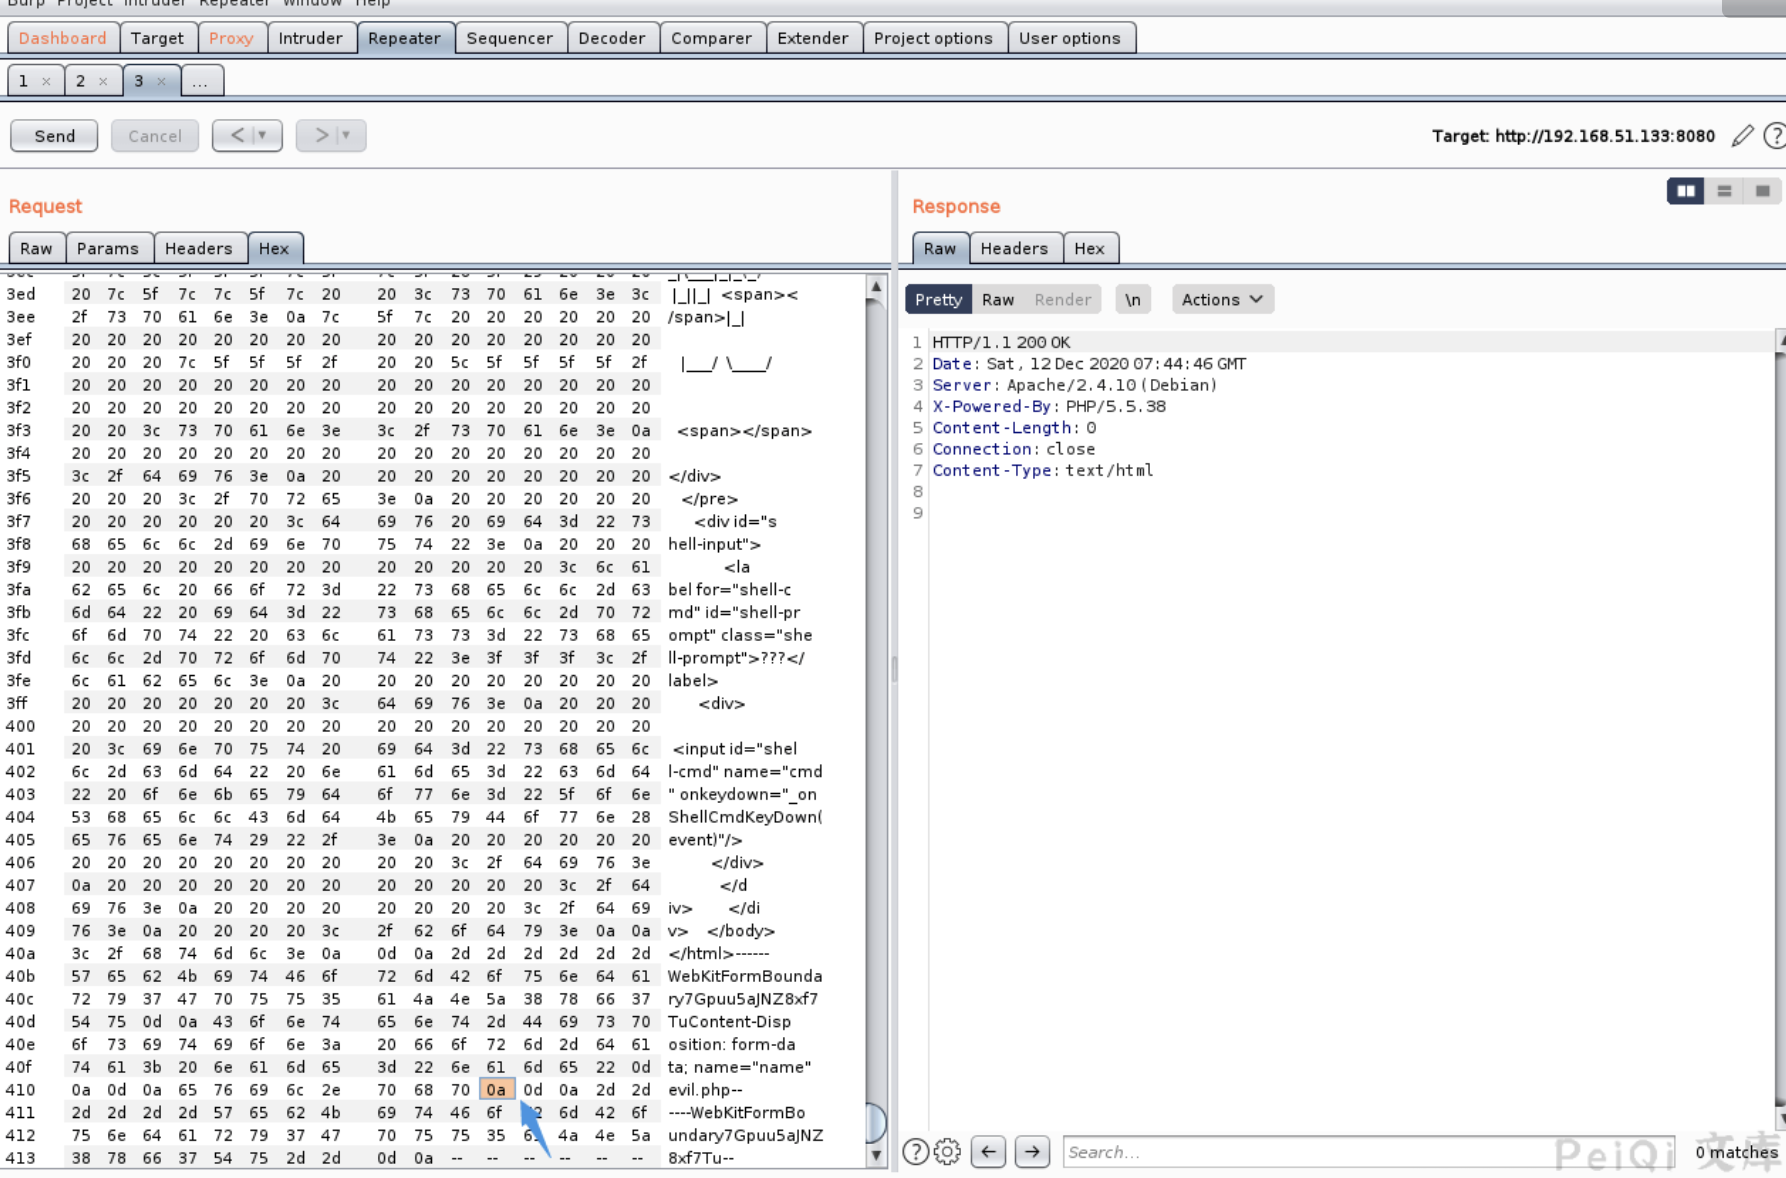Go back to previous request

click(236, 135)
